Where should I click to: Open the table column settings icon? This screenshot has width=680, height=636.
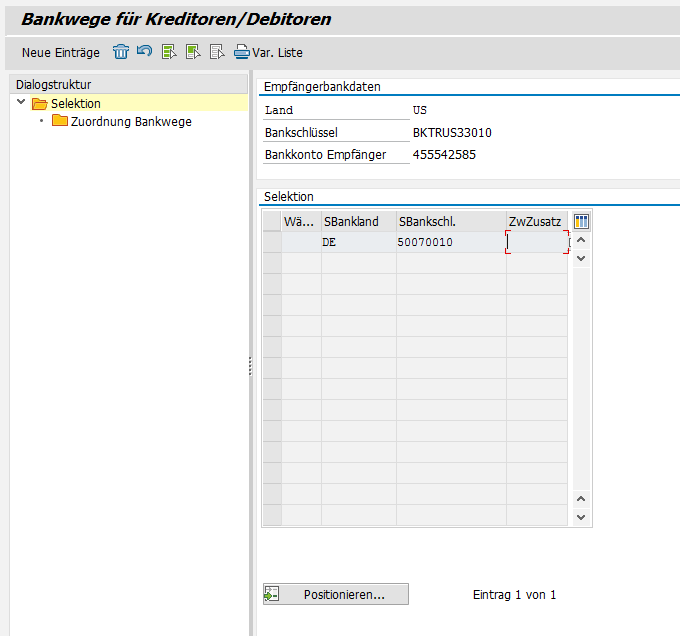[581, 222]
